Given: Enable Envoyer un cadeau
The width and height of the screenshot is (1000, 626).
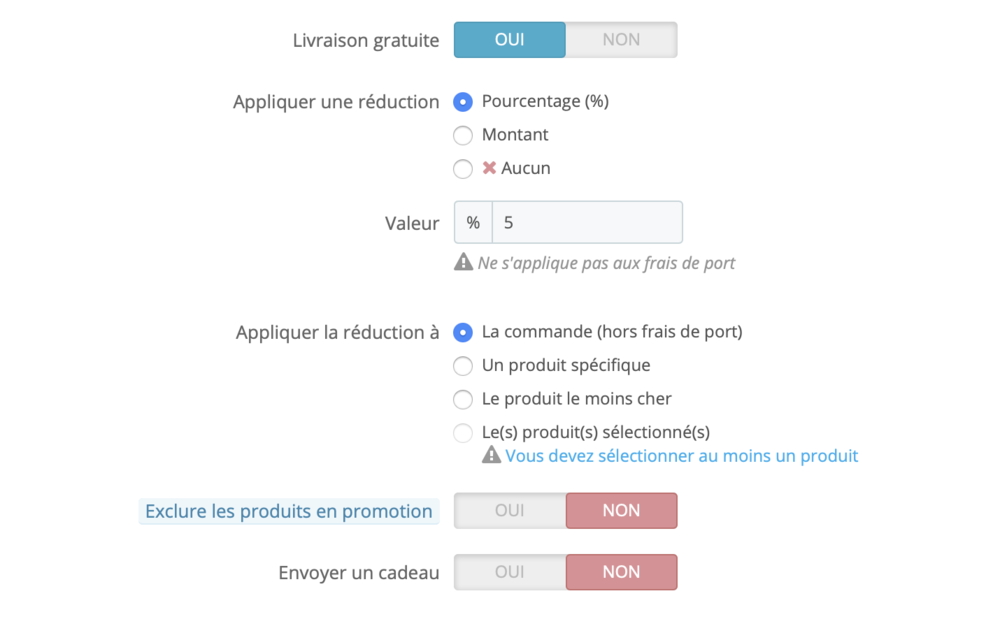Looking at the screenshot, I should point(509,572).
